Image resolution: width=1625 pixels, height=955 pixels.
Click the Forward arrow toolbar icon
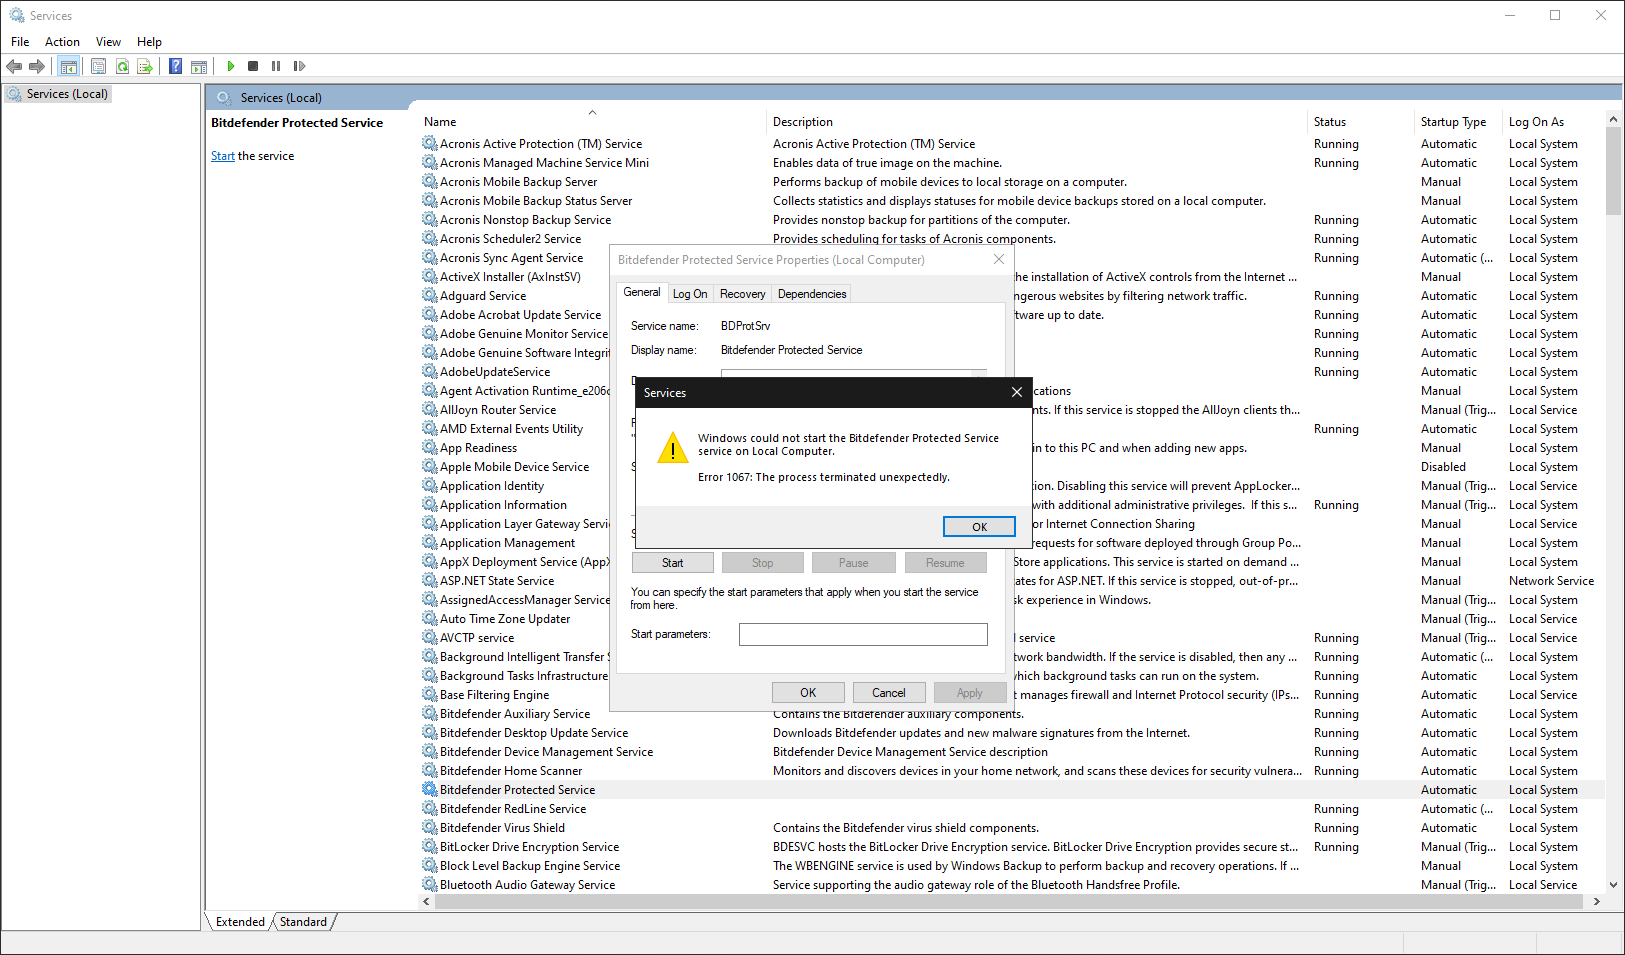pos(37,66)
